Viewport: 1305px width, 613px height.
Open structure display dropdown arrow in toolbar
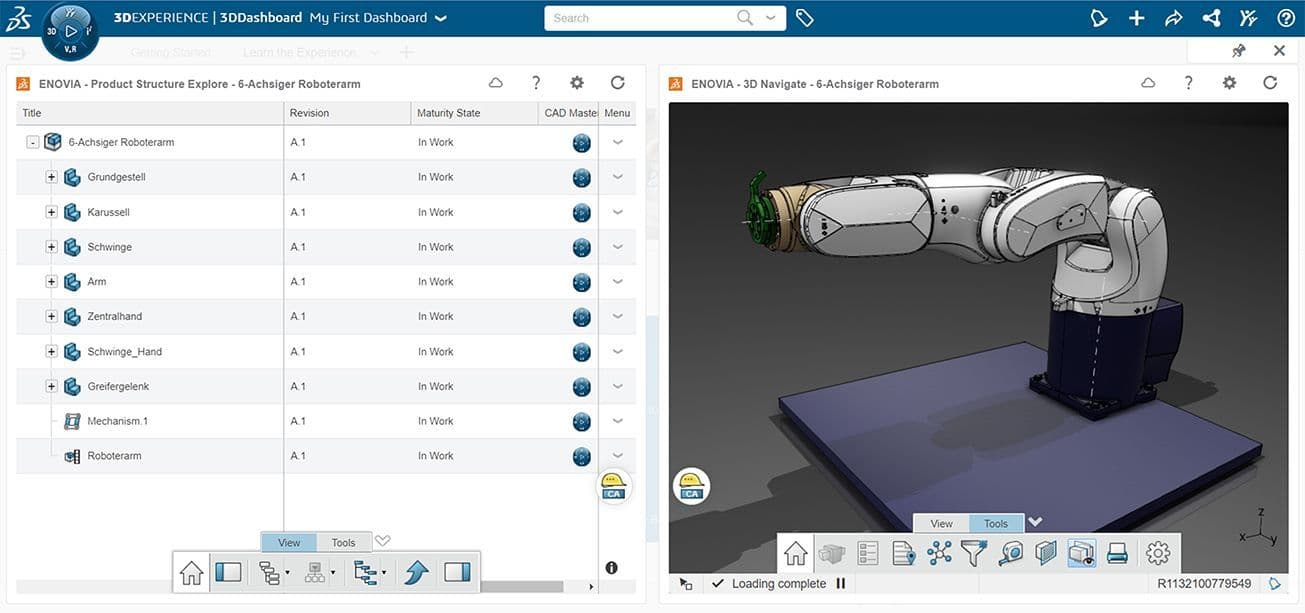(287, 574)
